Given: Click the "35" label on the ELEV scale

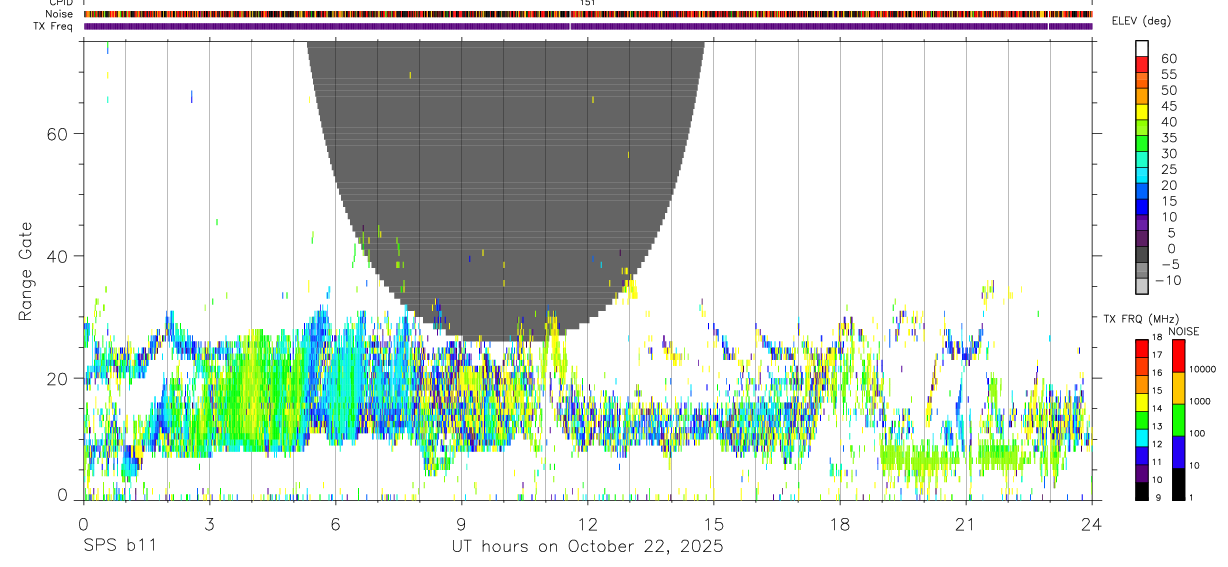Looking at the screenshot, I should (1168, 137).
